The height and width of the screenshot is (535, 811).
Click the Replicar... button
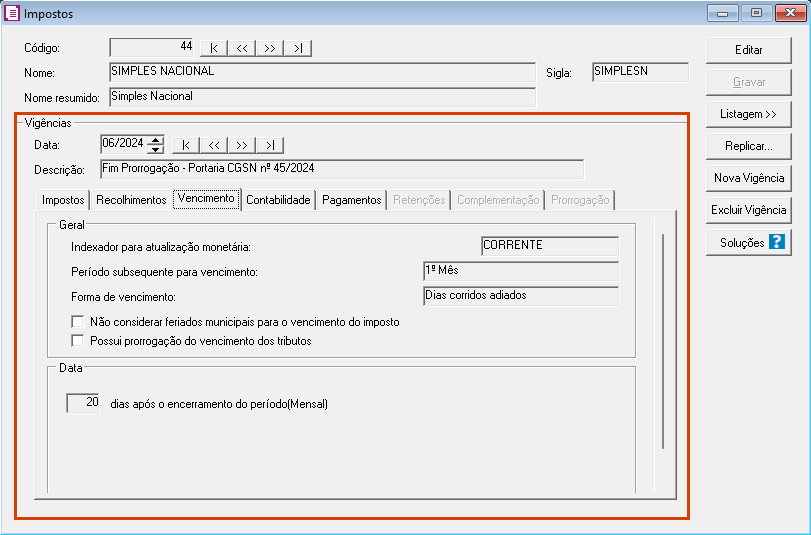point(748,146)
